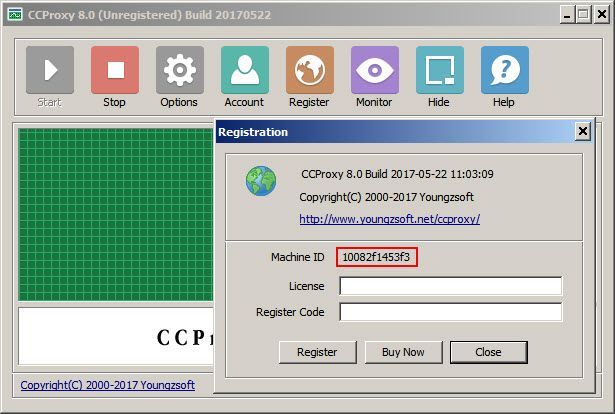Image resolution: width=615 pixels, height=414 pixels.
Task: Open Help with the question mark icon
Action: pyautogui.click(x=505, y=70)
